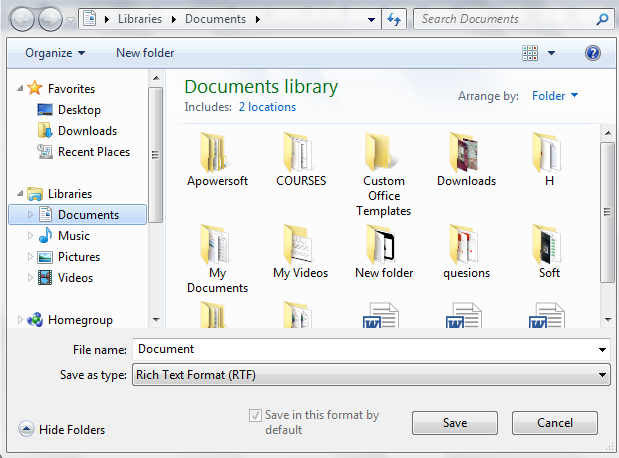Image resolution: width=619 pixels, height=458 pixels.
Task: Select the Soft folder
Action: click(x=549, y=252)
